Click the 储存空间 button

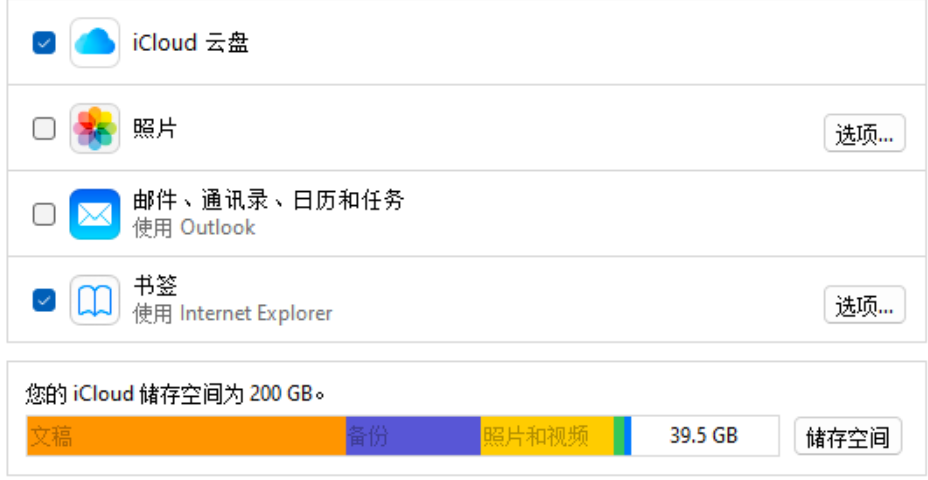[x=847, y=437]
